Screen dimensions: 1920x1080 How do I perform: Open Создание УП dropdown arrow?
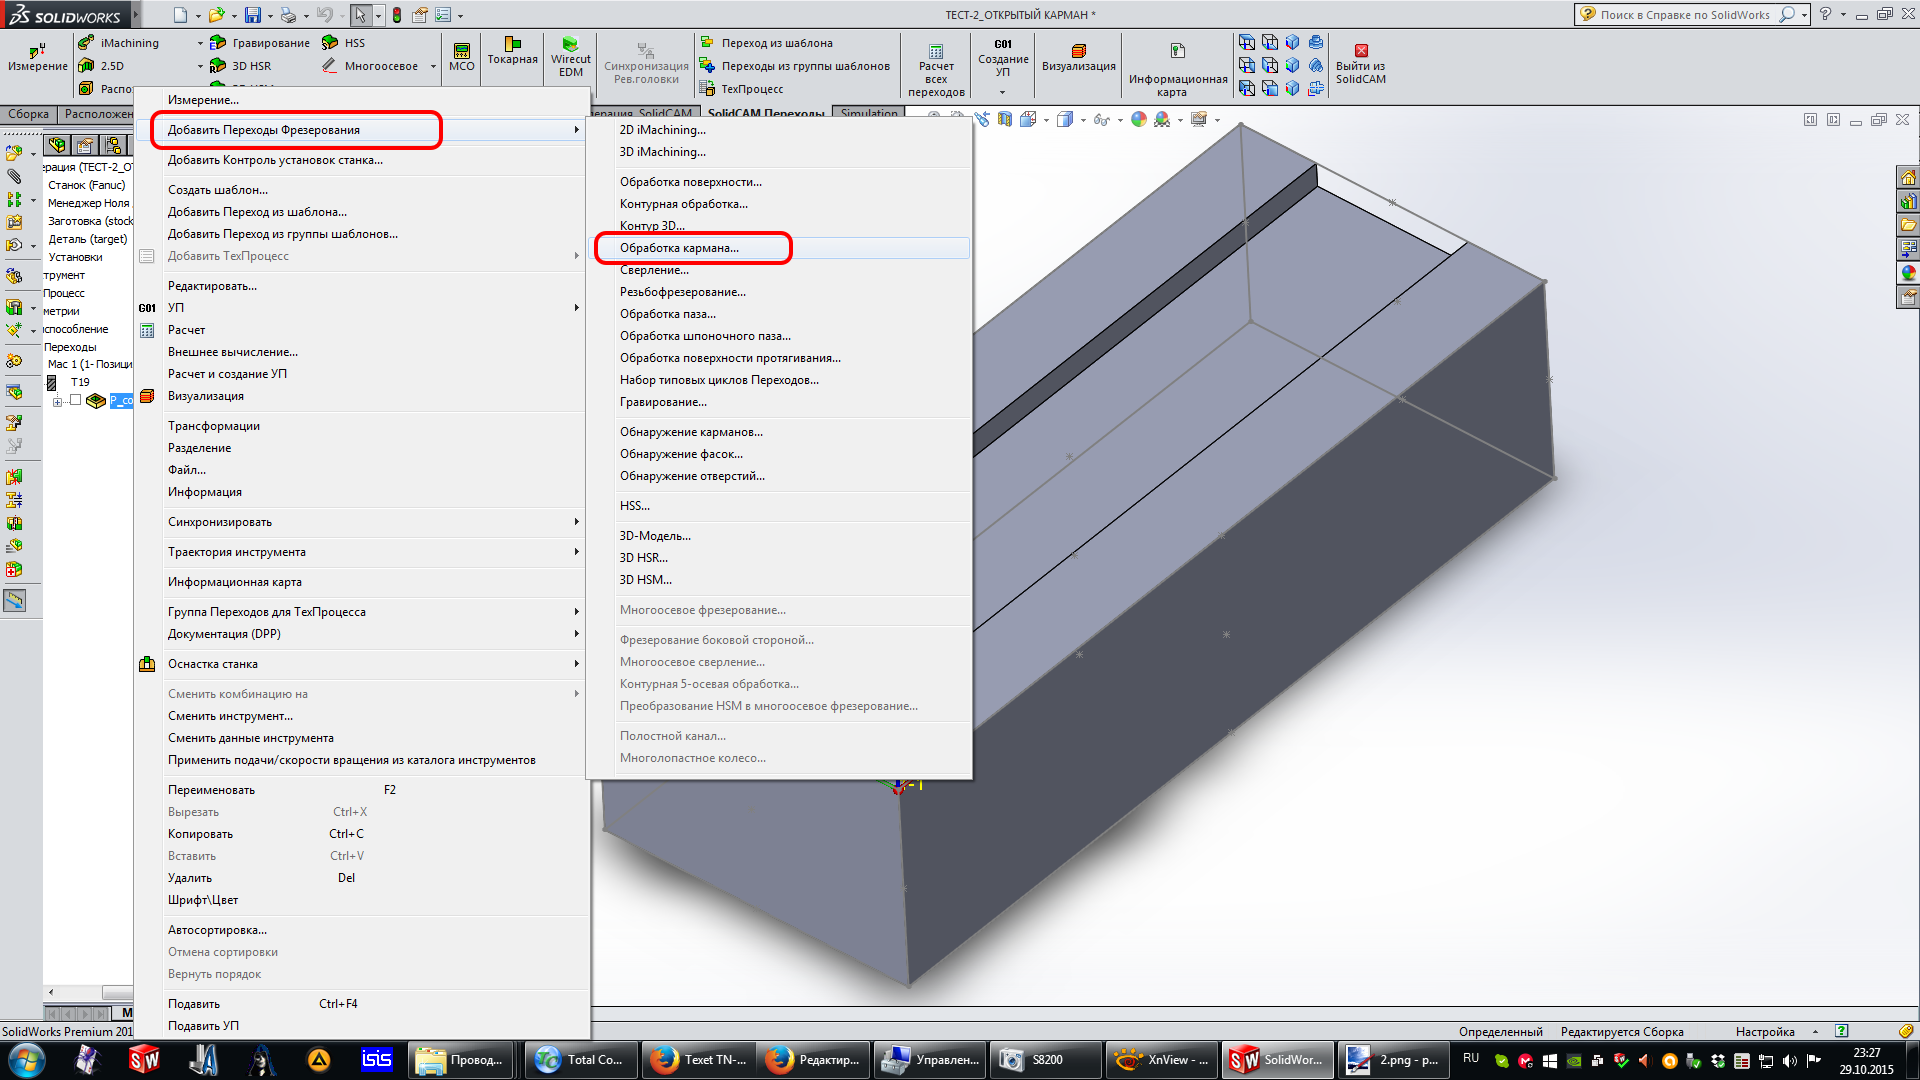coord(1002,92)
